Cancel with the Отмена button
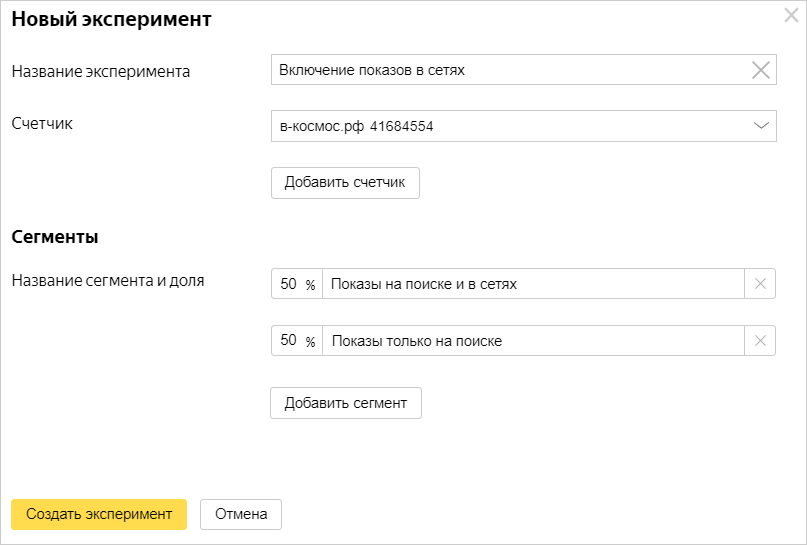Screen dimensions: 807x545 coord(241,514)
